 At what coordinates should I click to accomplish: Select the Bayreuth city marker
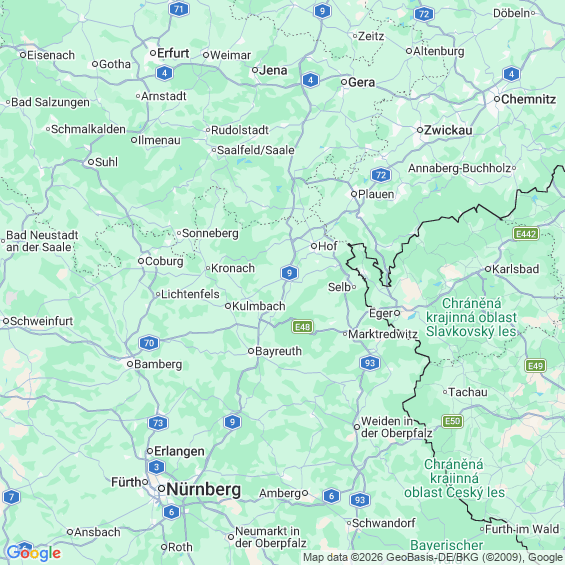[x=251, y=351]
